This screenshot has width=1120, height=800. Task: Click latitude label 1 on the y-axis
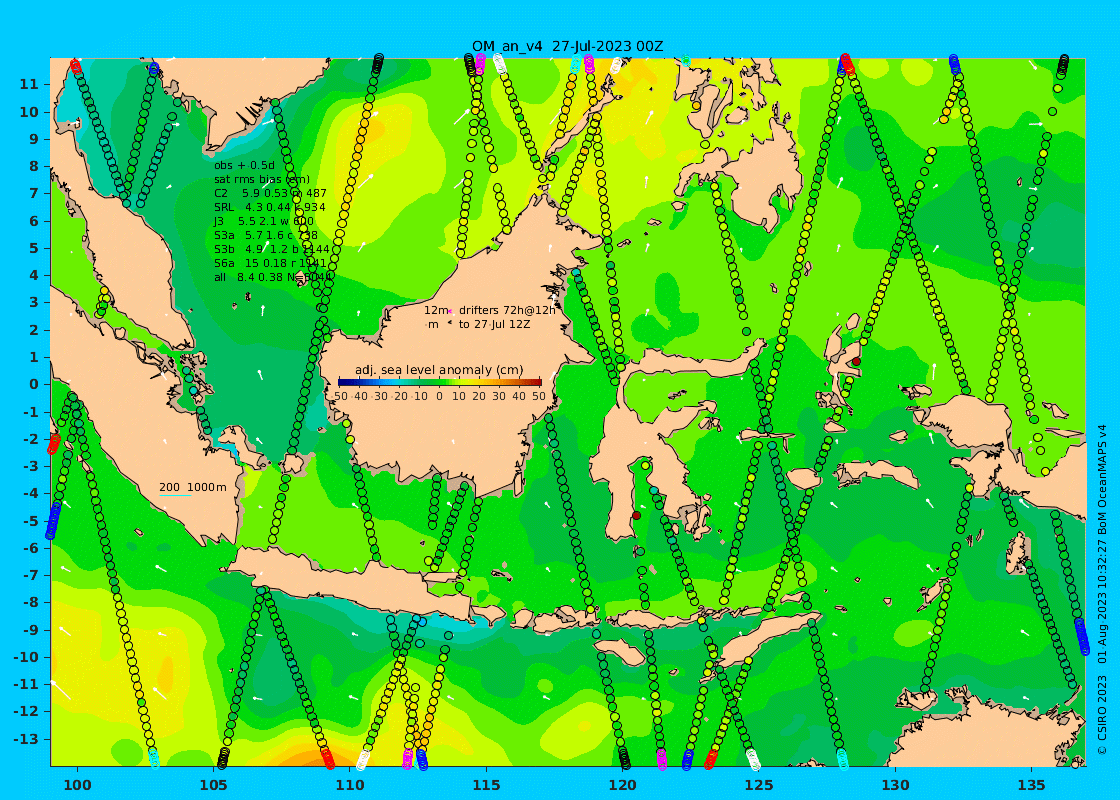(33, 356)
